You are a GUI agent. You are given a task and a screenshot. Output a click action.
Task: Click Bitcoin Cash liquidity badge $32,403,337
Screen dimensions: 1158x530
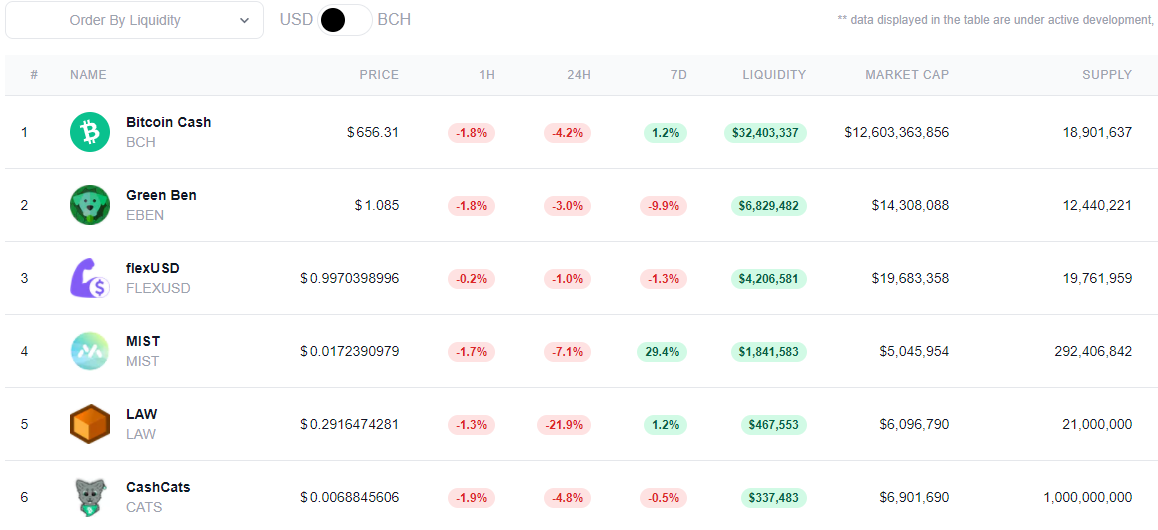tap(765, 133)
